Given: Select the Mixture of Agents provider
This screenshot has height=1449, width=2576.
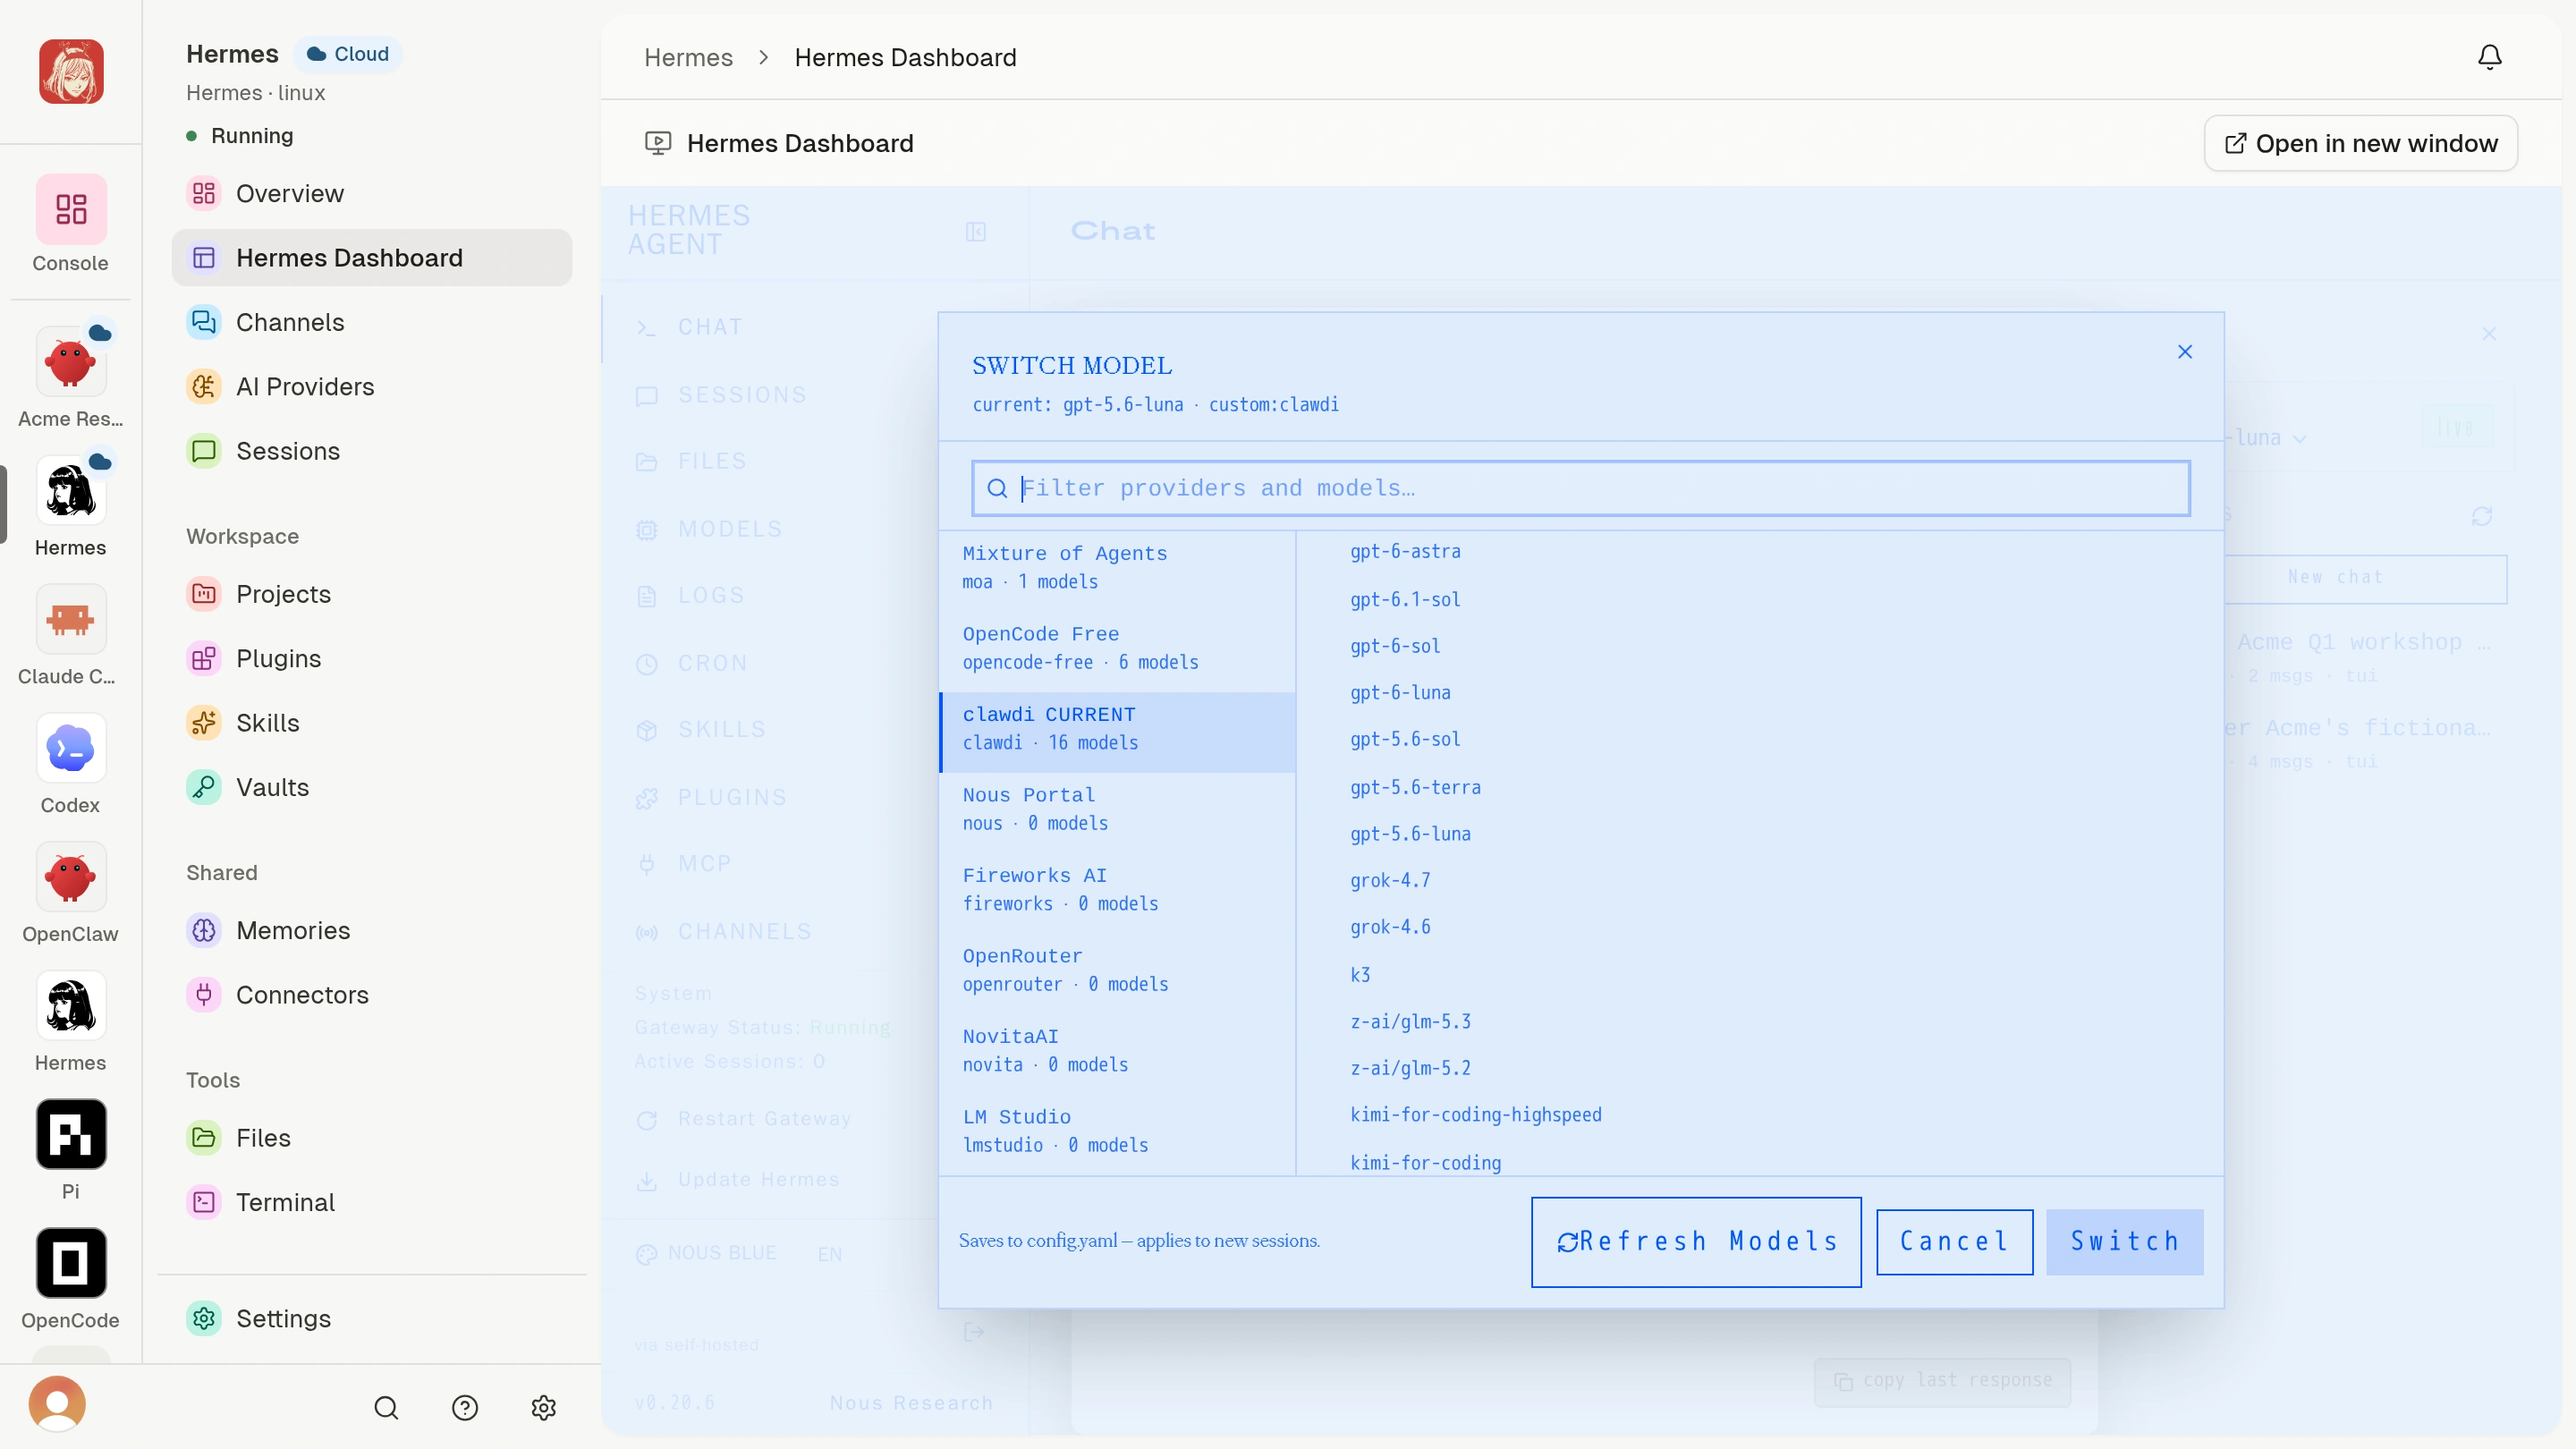Looking at the screenshot, I should click(1118, 567).
